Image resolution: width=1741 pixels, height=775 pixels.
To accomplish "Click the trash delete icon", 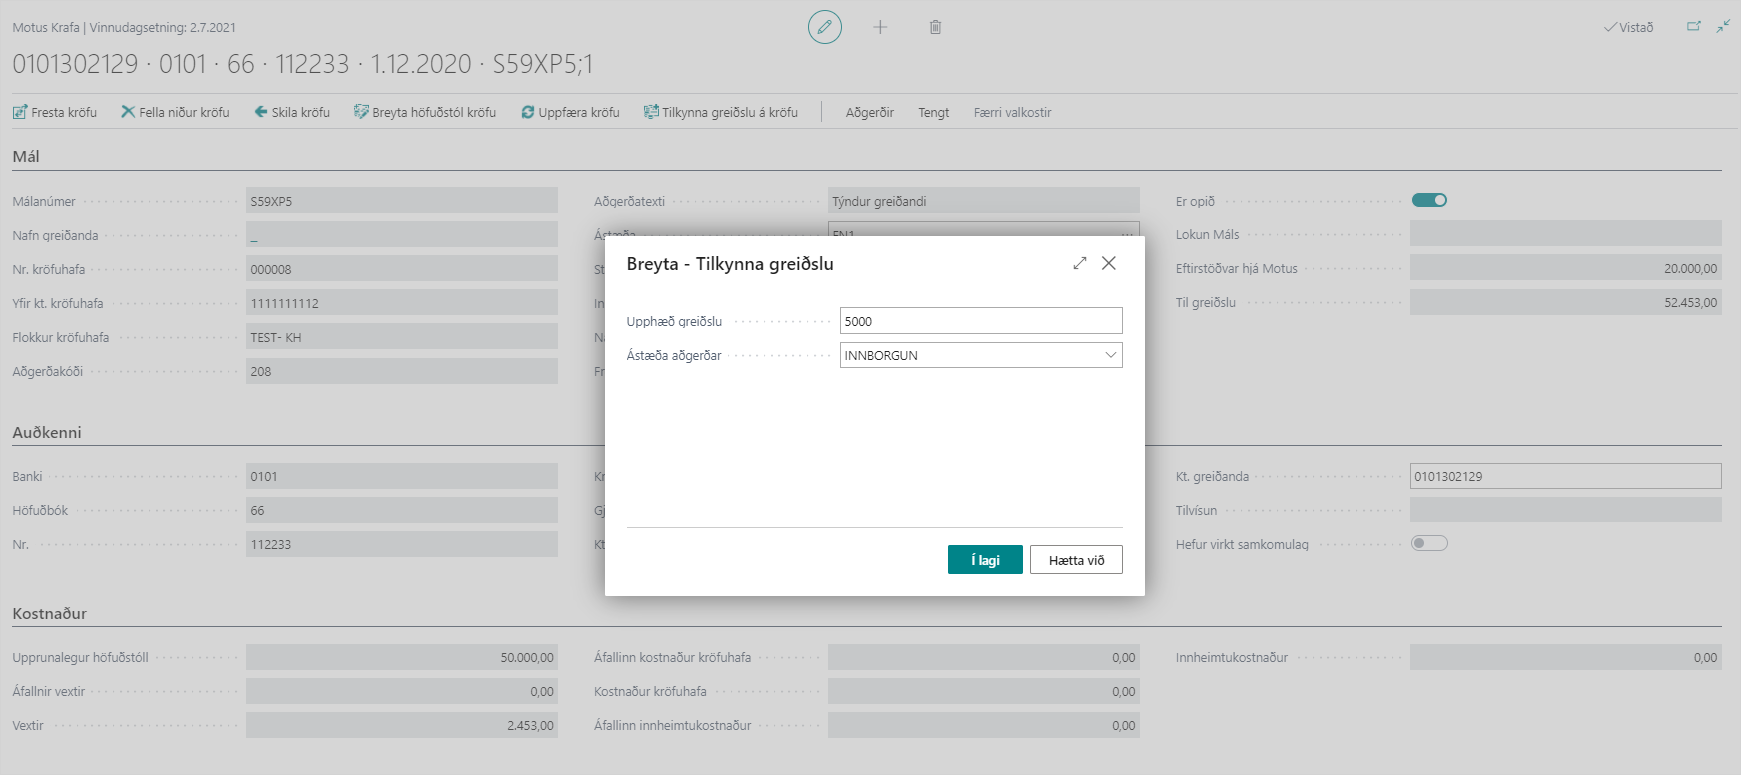I will pyautogui.click(x=935, y=27).
